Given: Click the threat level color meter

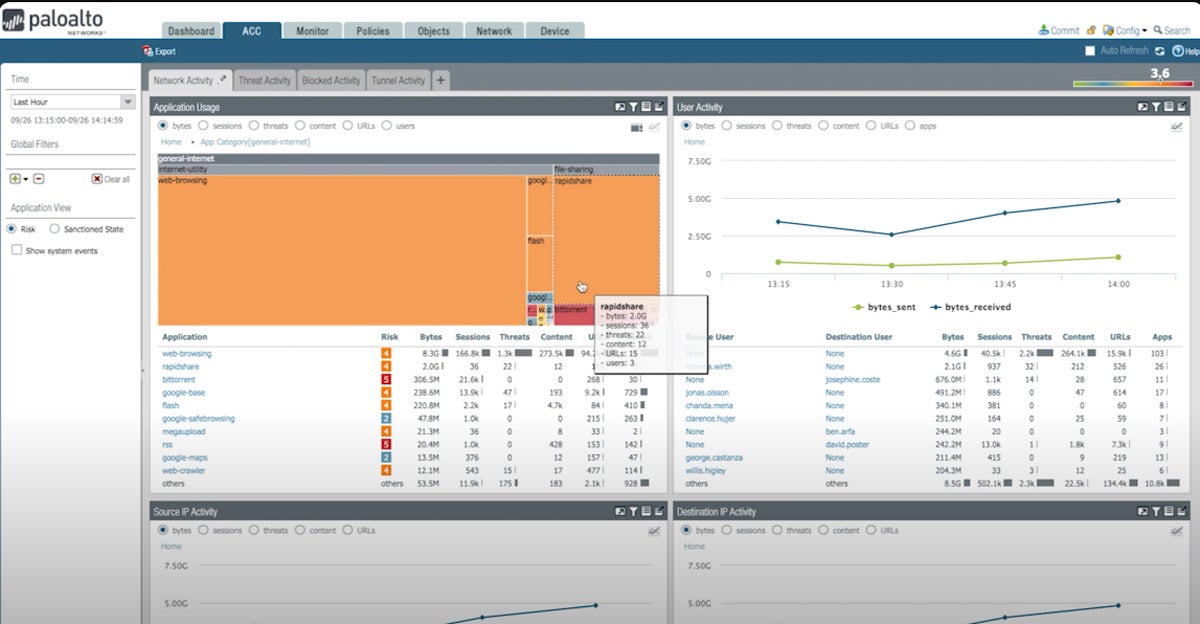Looking at the screenshot, I should coord(1135,85).
